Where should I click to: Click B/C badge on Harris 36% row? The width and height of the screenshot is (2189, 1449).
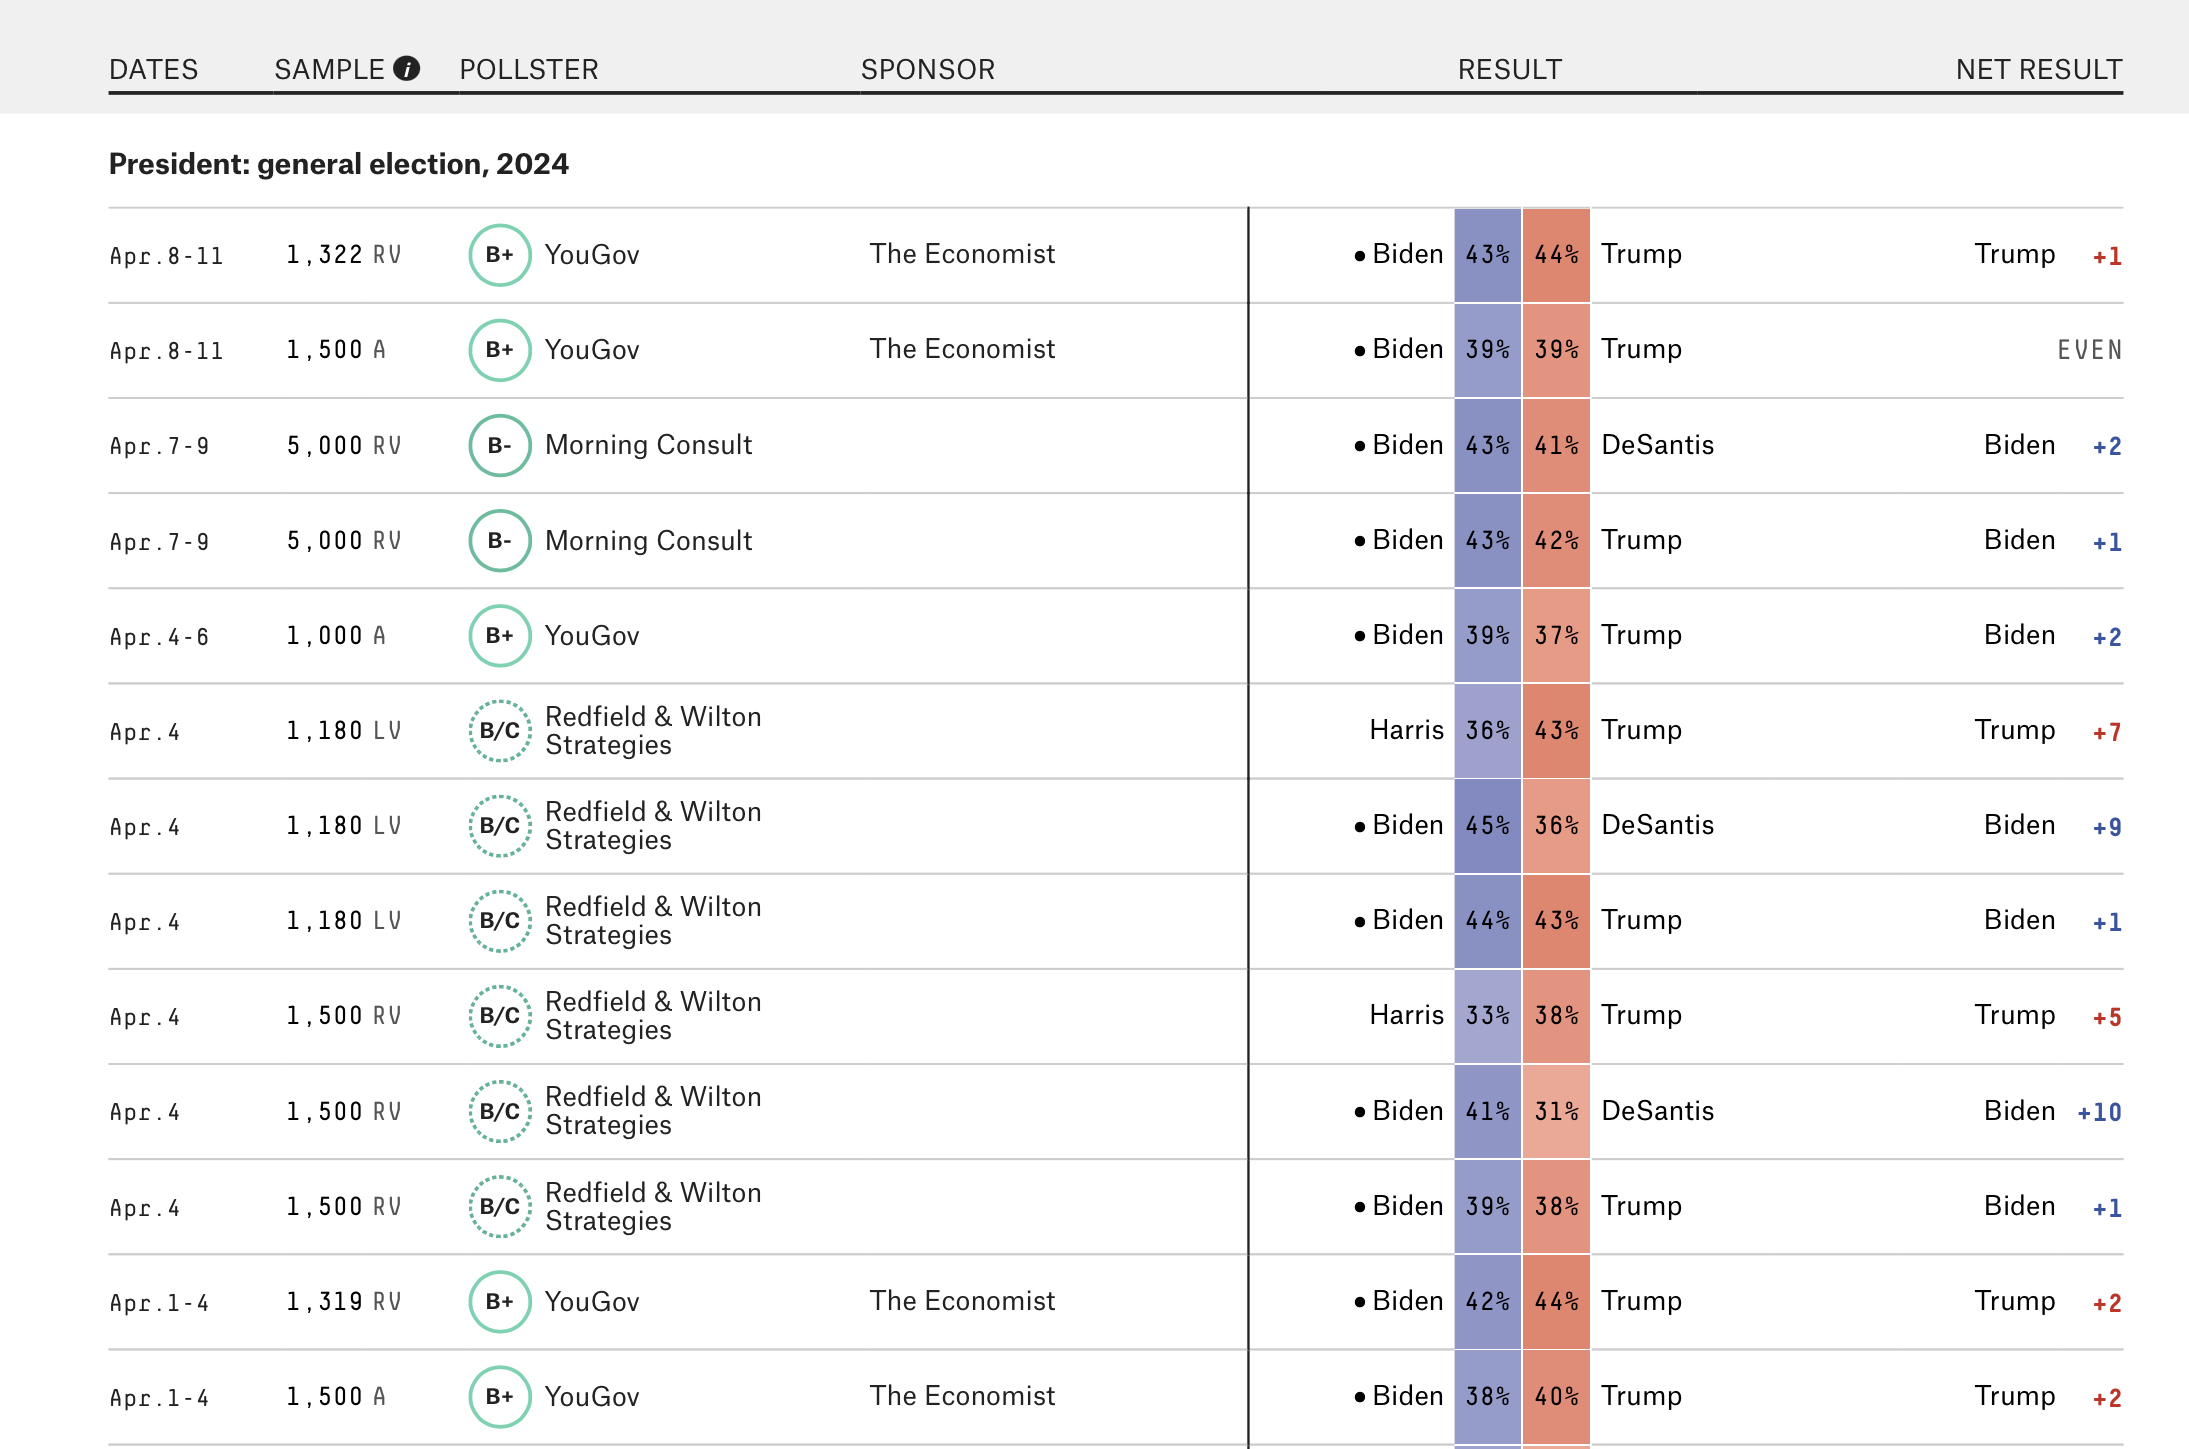[499, 731]
